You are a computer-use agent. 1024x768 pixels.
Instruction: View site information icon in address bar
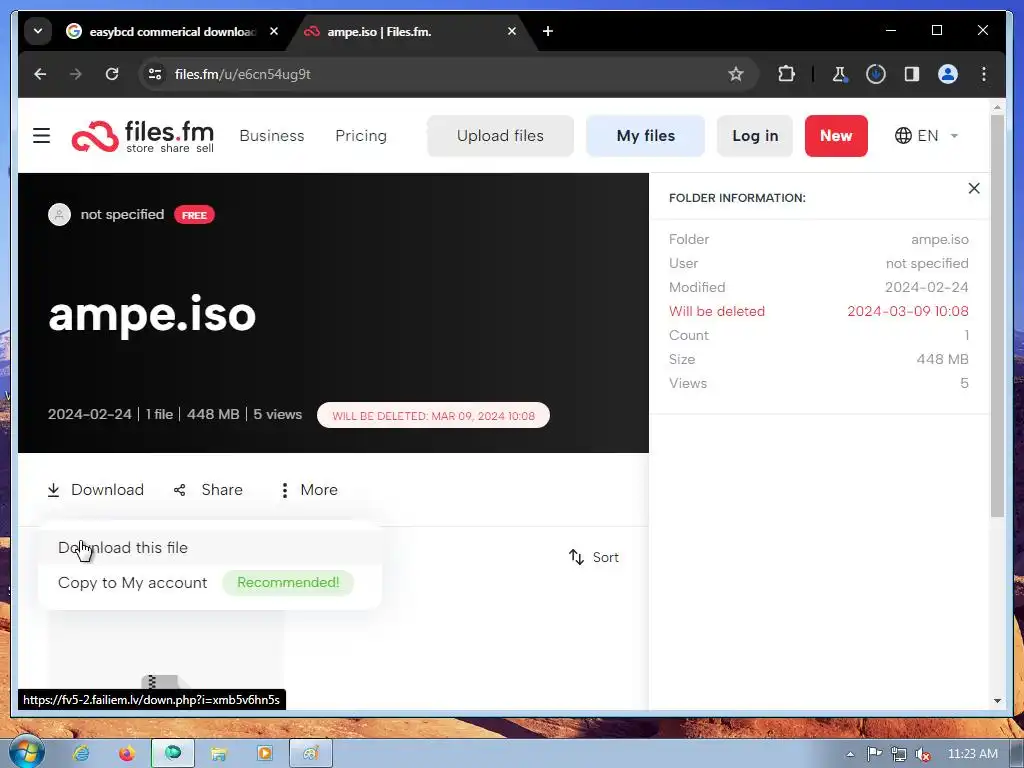pos(155,74)
